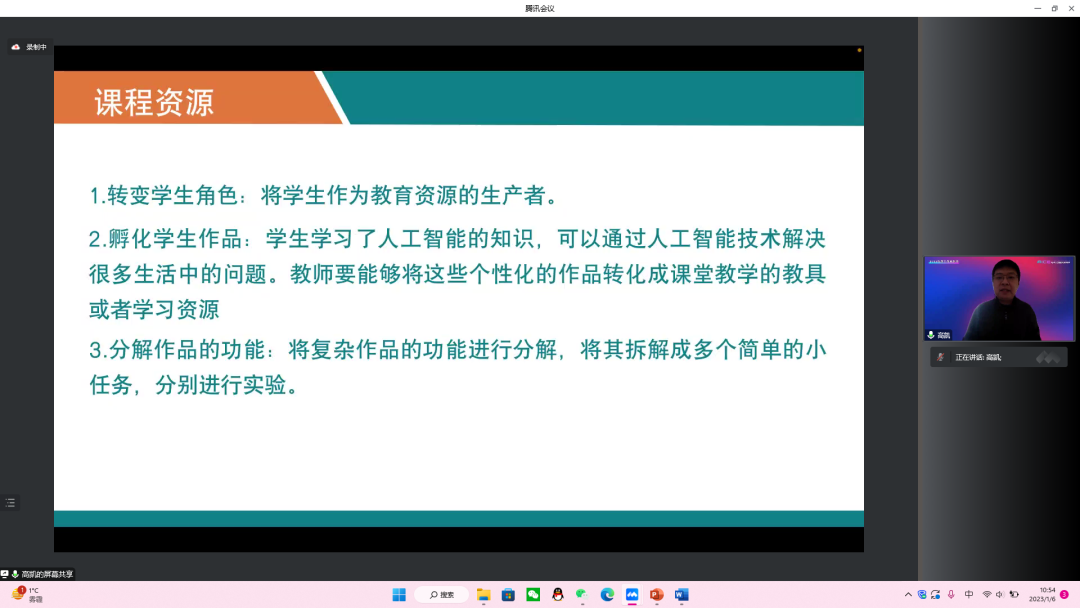Screen dimensions: 1080x608
Task: Open the Windows Start menu
Action: [x=399, y=595]
